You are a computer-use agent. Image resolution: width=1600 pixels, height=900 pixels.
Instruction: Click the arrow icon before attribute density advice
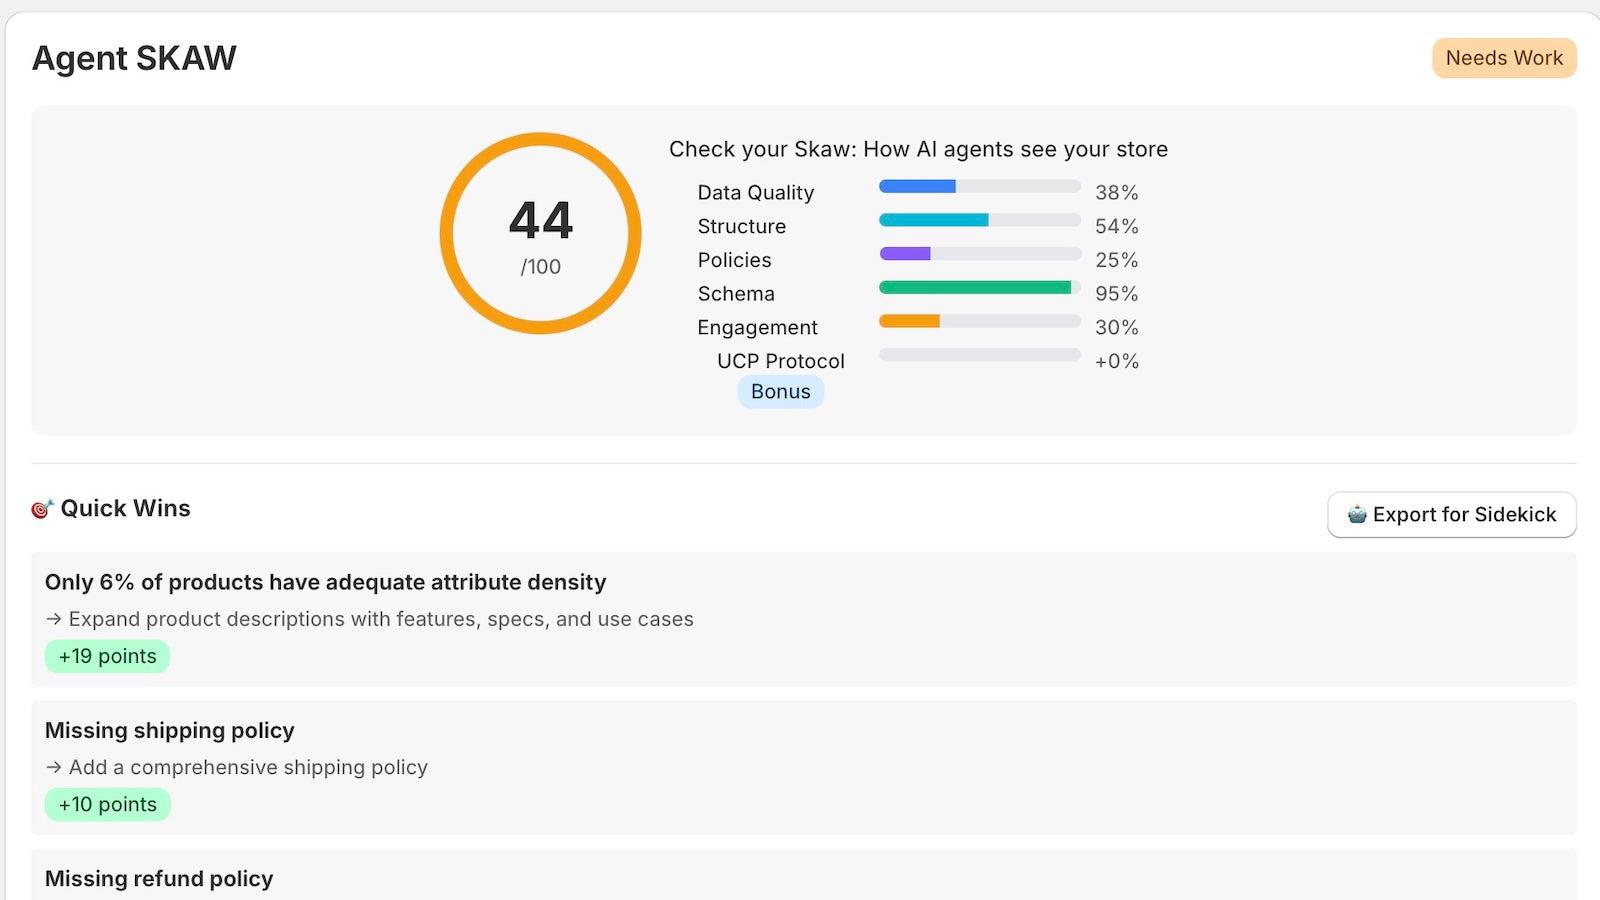point(52,619)
